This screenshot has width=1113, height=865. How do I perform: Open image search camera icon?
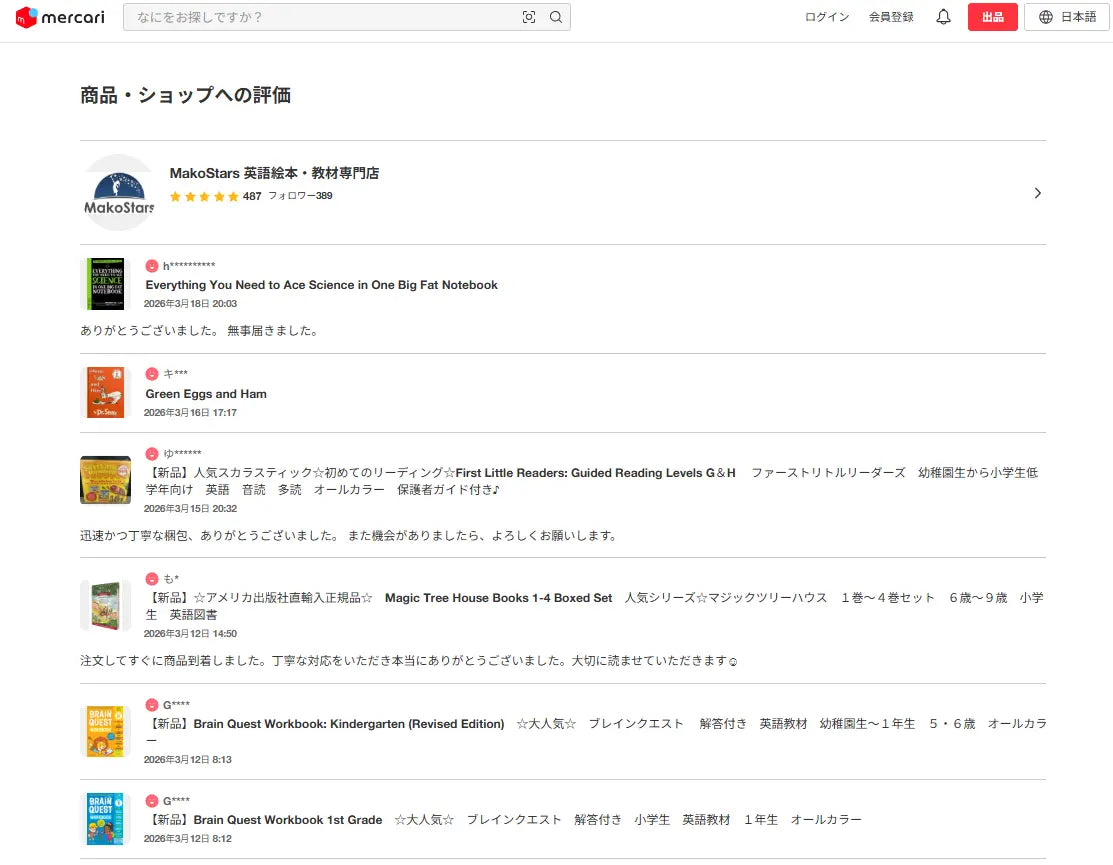tap(529, 17)
